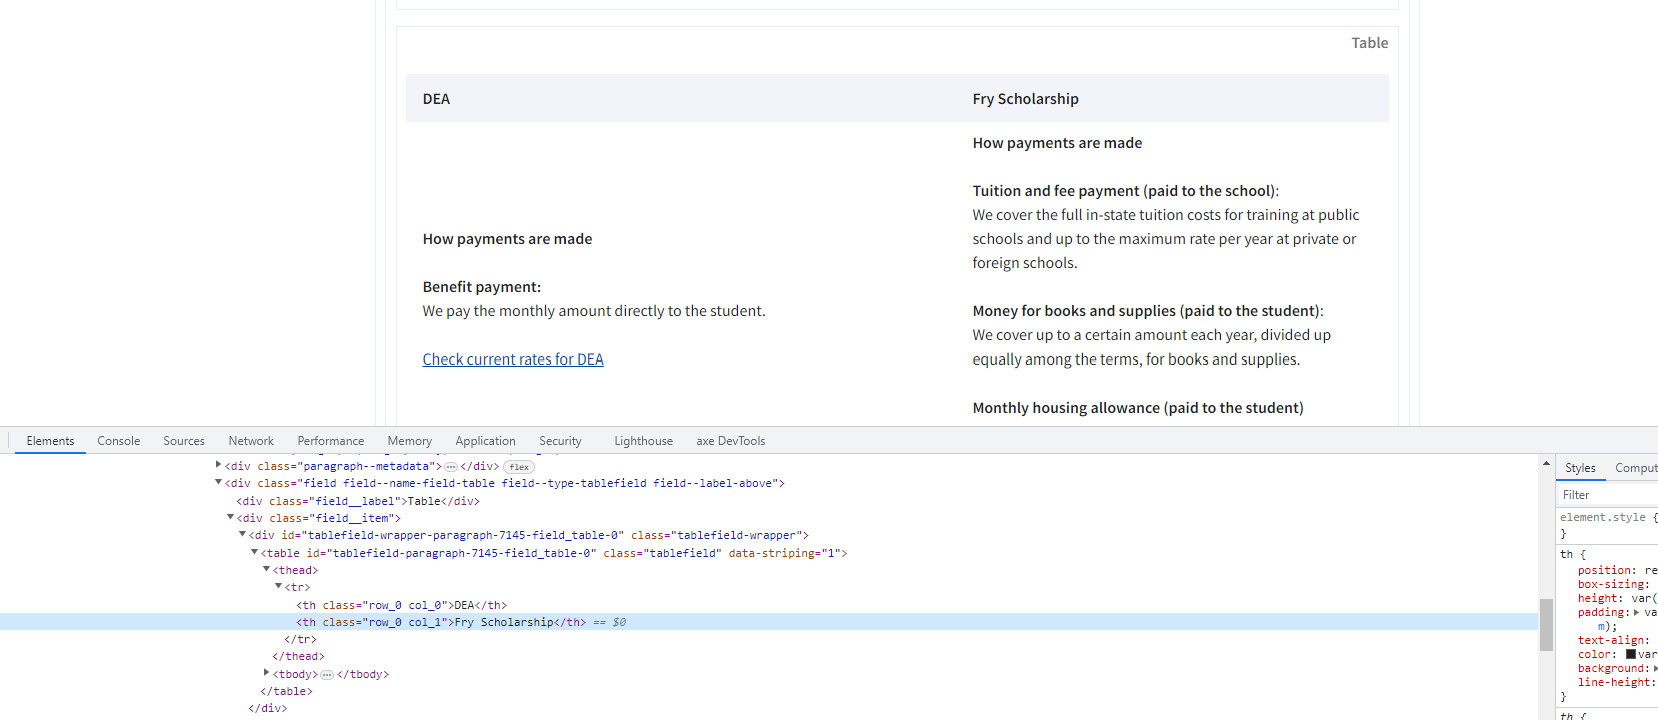
Task: Expand the paragraph--metadata div node
Action: point(218,465)
